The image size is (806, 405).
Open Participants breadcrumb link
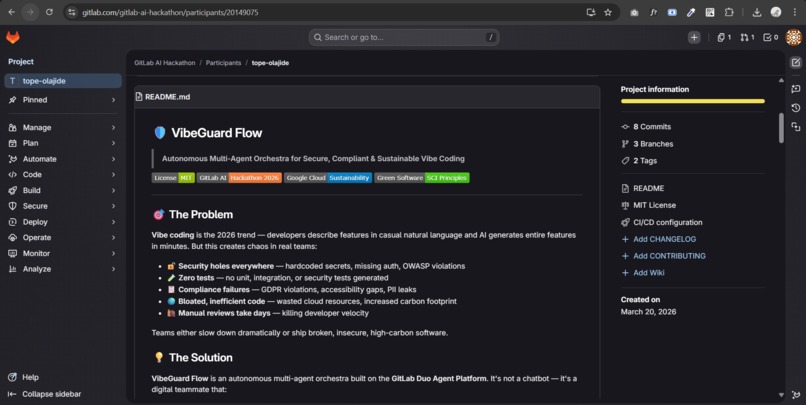click(x=223, y=63)
